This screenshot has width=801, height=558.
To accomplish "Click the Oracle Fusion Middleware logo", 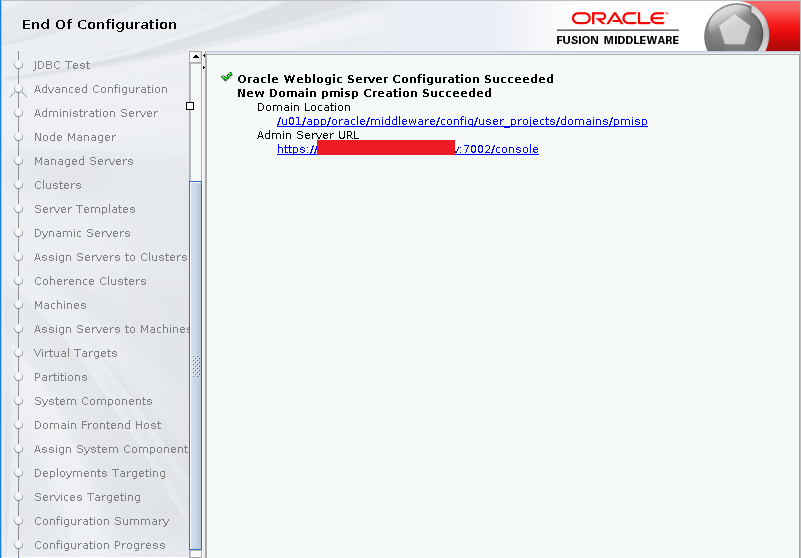I will (x=618, y=27).
